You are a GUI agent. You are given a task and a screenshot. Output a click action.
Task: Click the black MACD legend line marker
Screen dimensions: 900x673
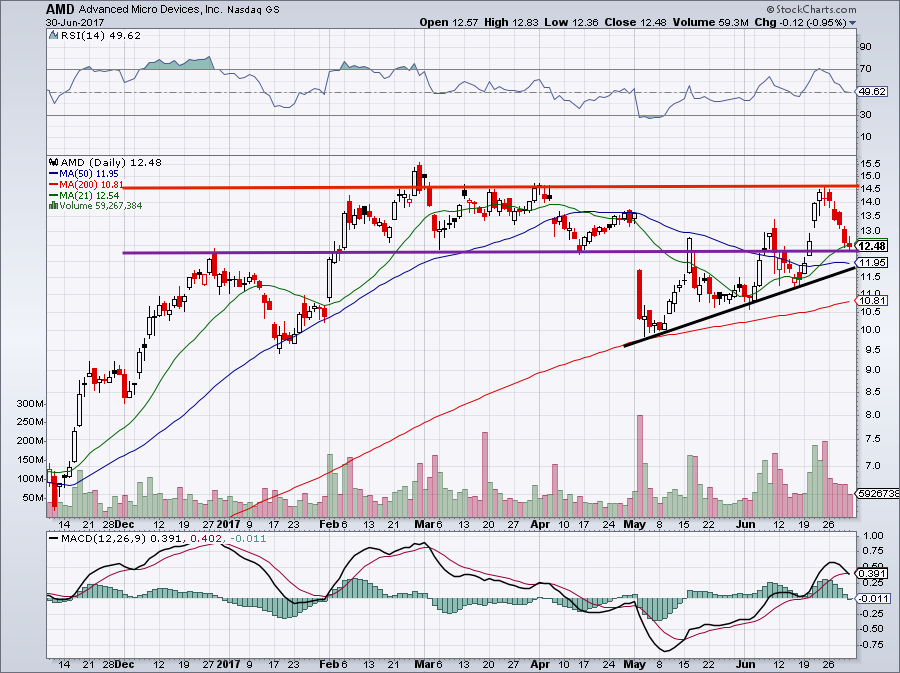pos(53,539)
